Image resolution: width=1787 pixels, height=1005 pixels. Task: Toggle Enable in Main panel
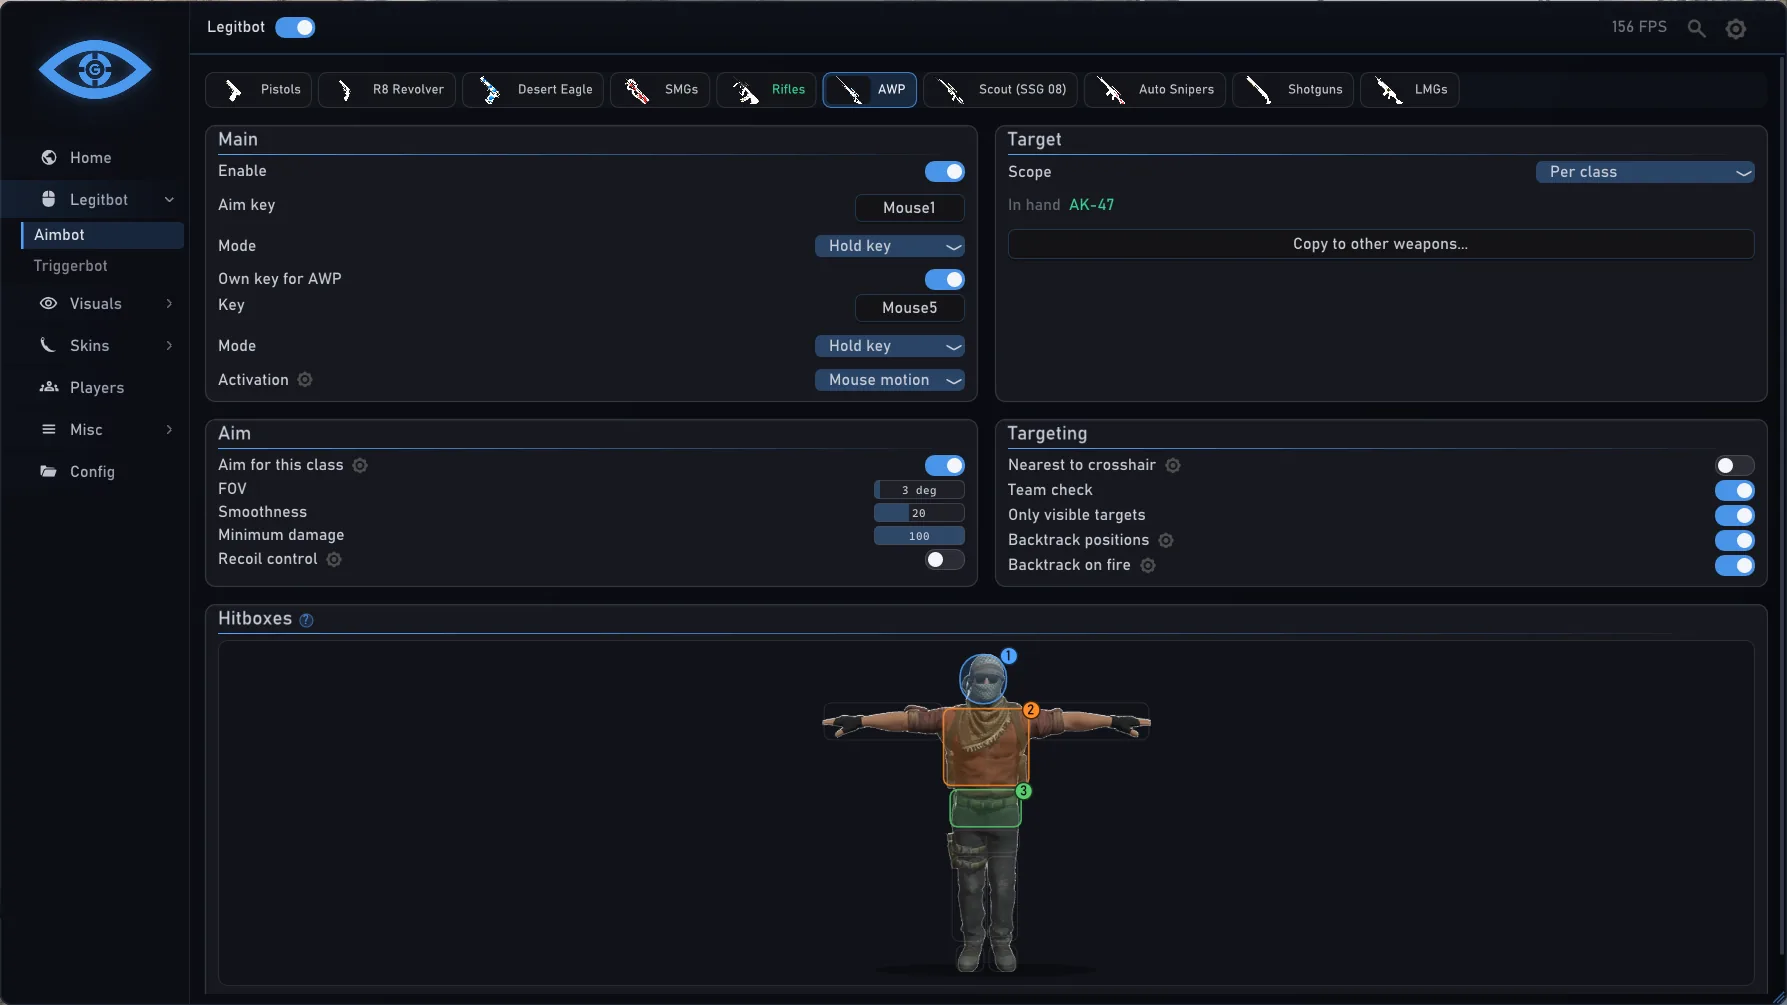pyautogui.click(x=944, y=172)
